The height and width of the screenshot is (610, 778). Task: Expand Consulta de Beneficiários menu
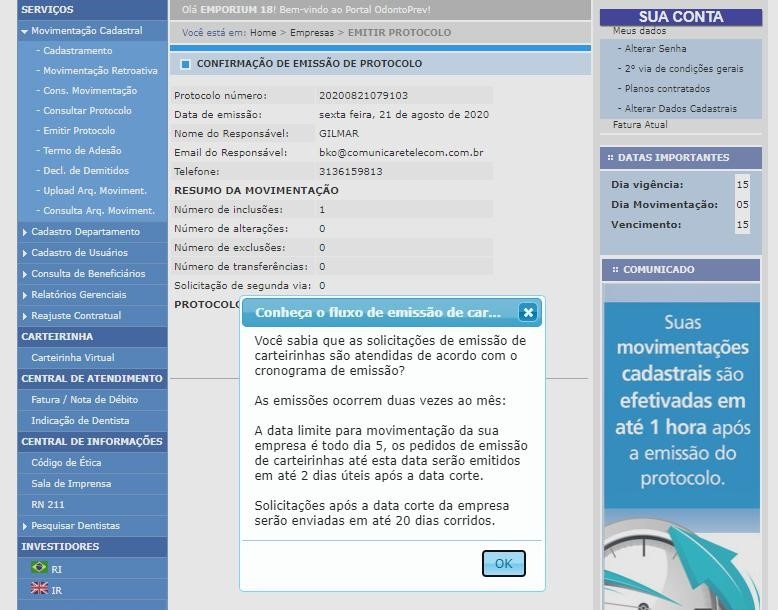pos(24,274)
